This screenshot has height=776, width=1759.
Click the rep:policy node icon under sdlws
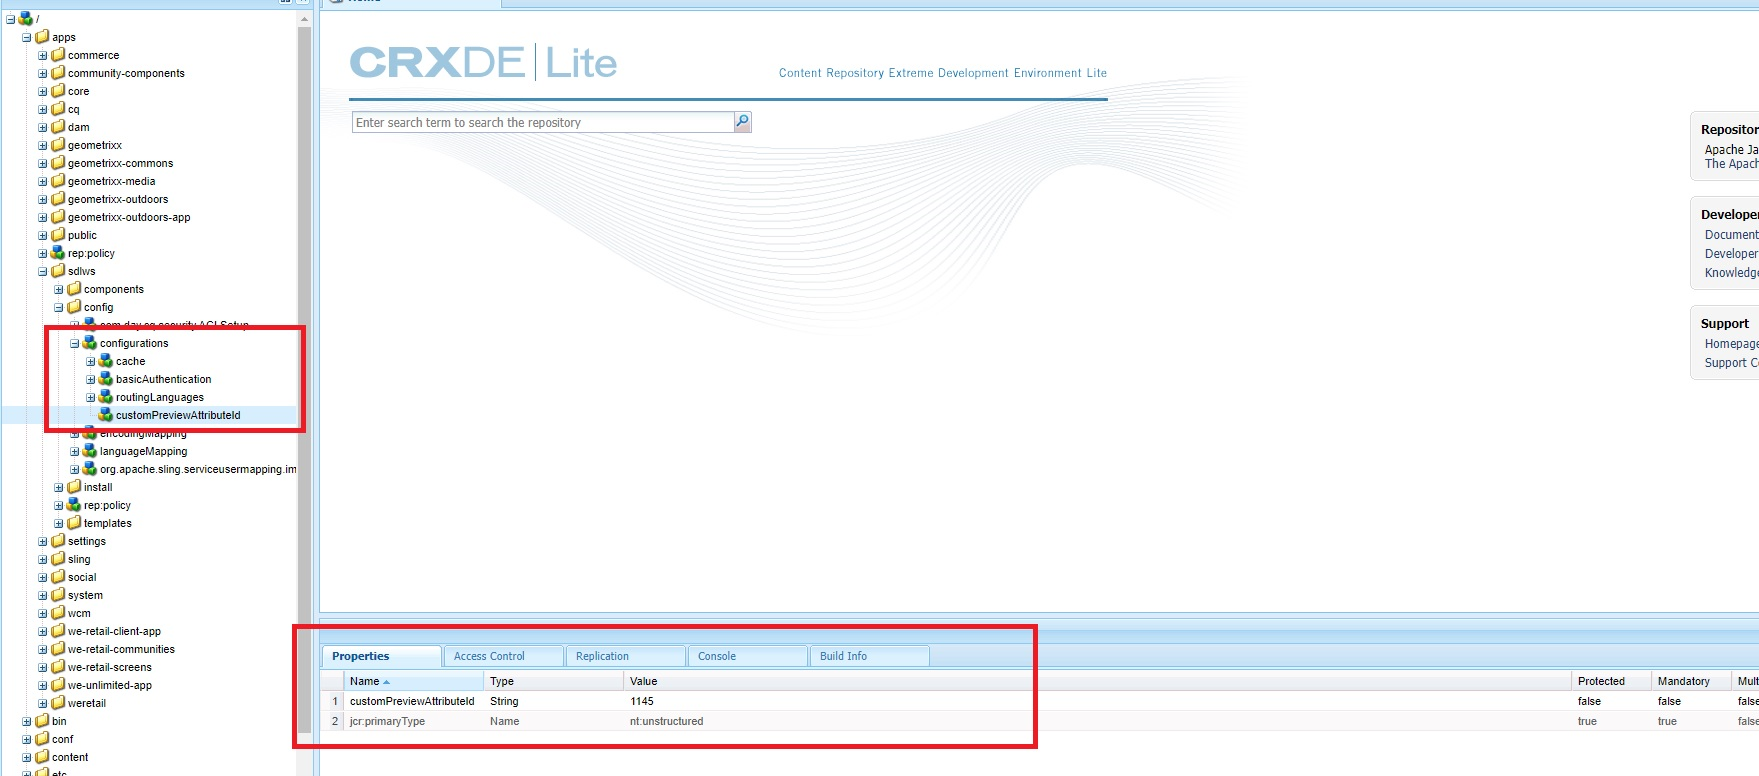pos(74,505)
